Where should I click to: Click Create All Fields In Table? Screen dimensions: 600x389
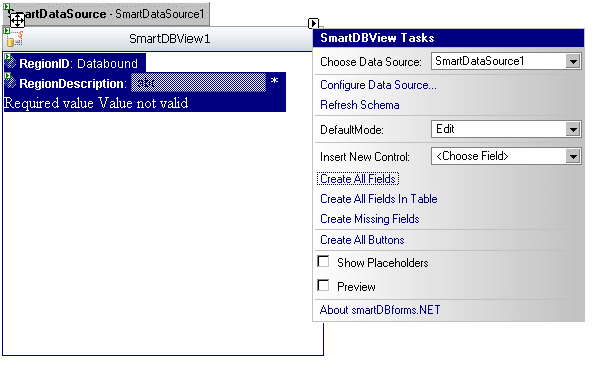tap(378, 199)
